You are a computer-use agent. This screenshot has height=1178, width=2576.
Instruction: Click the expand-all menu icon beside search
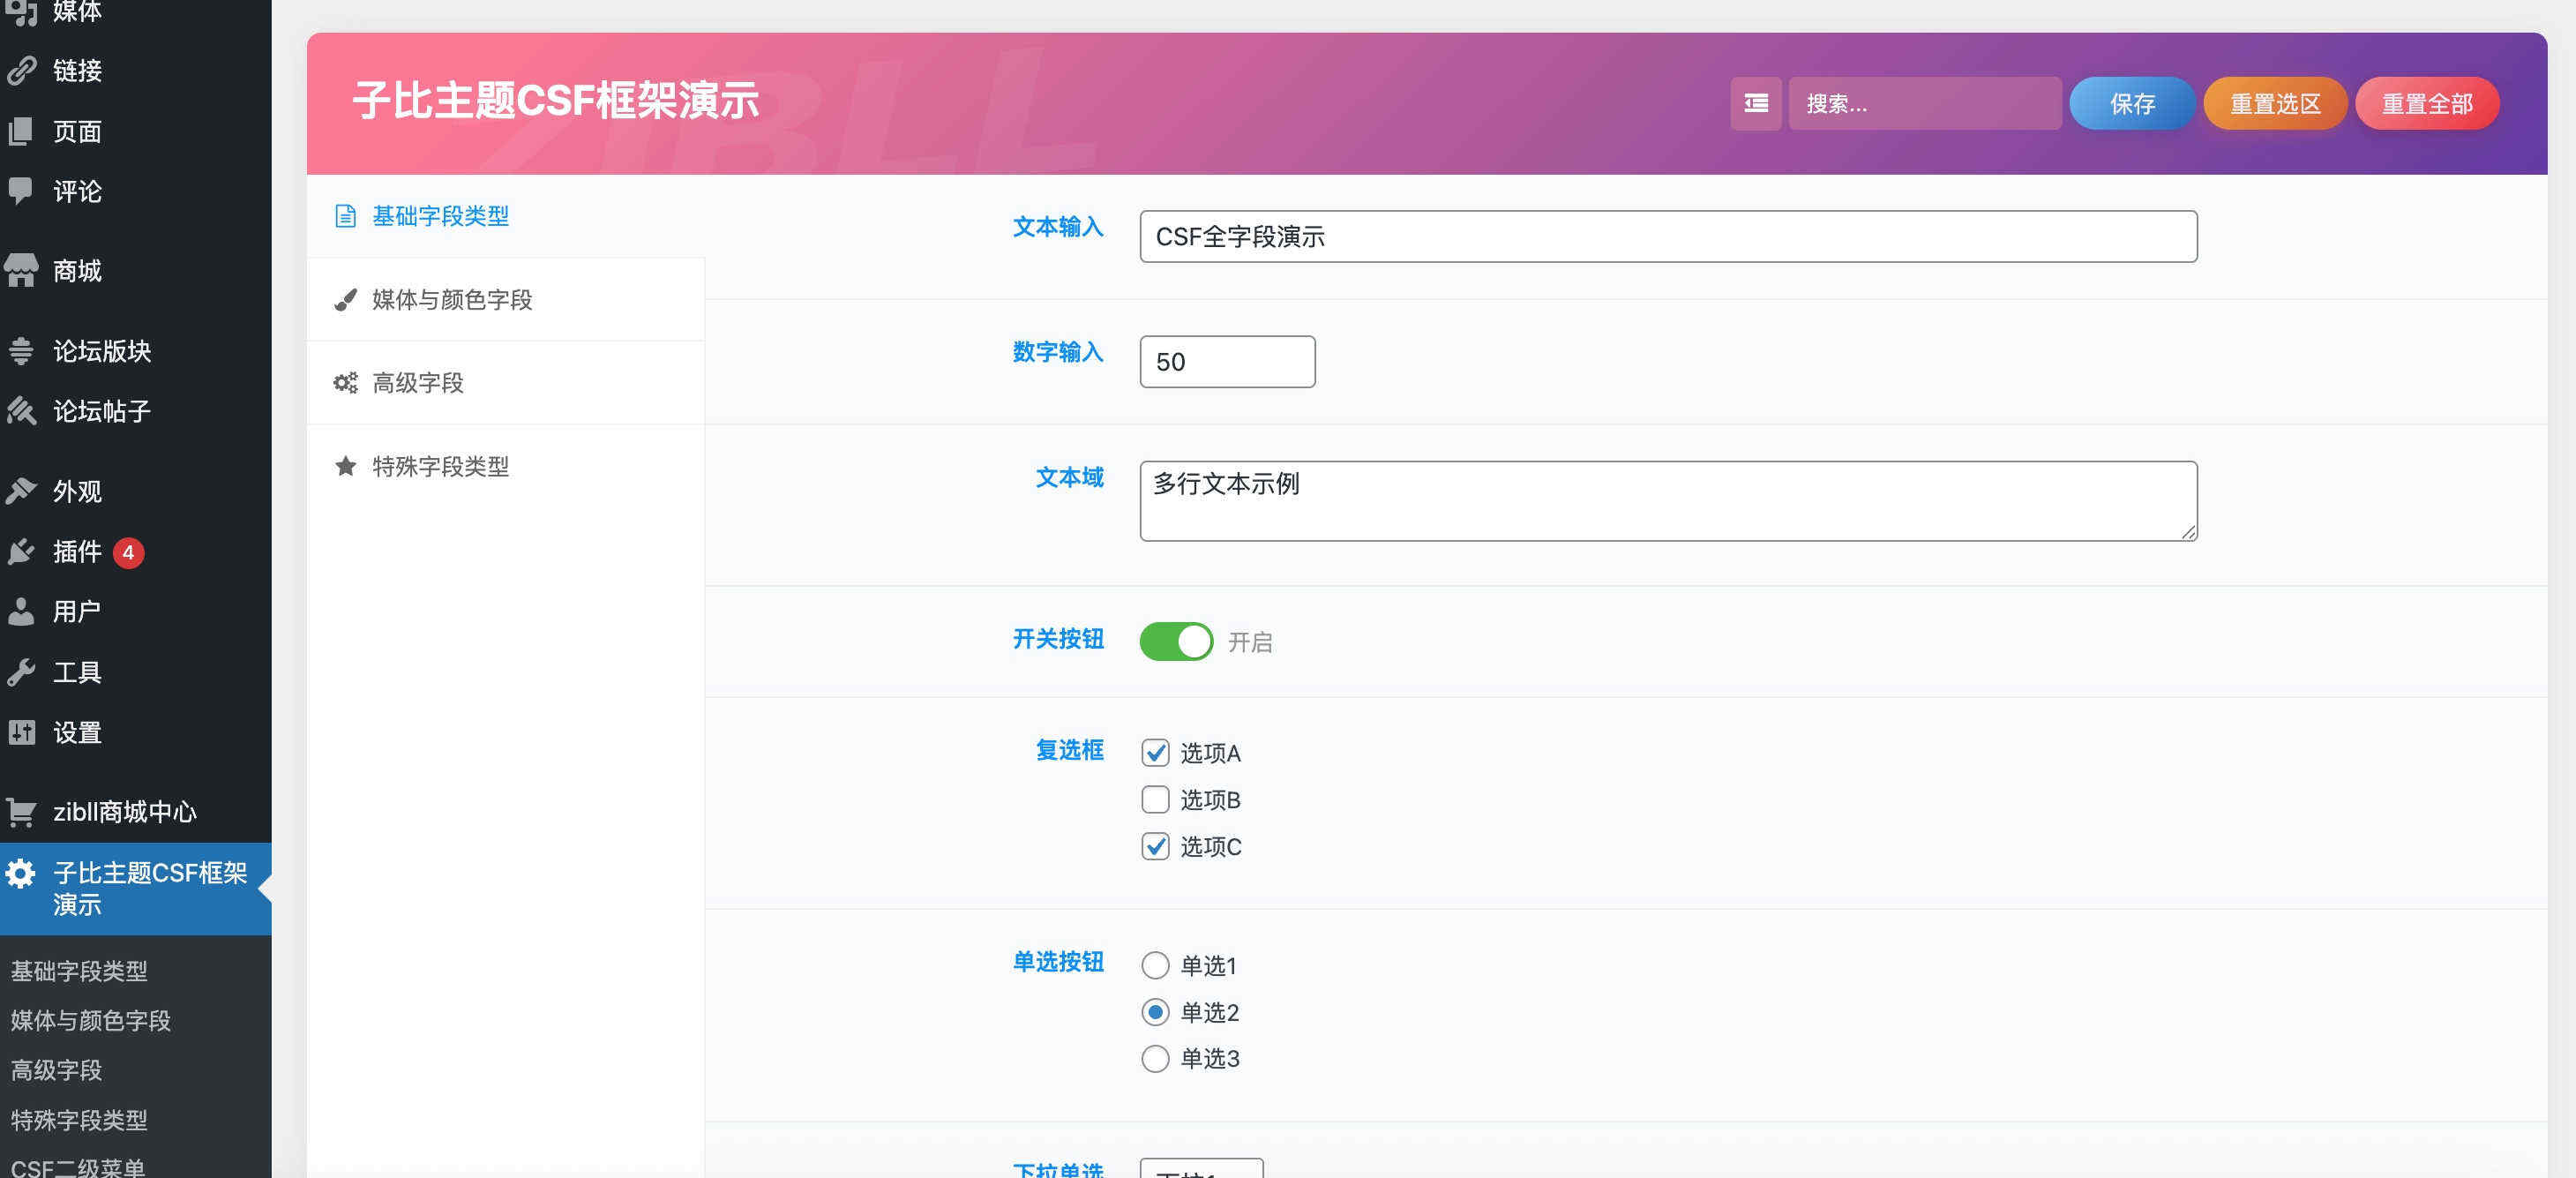tap(1755, 103)
